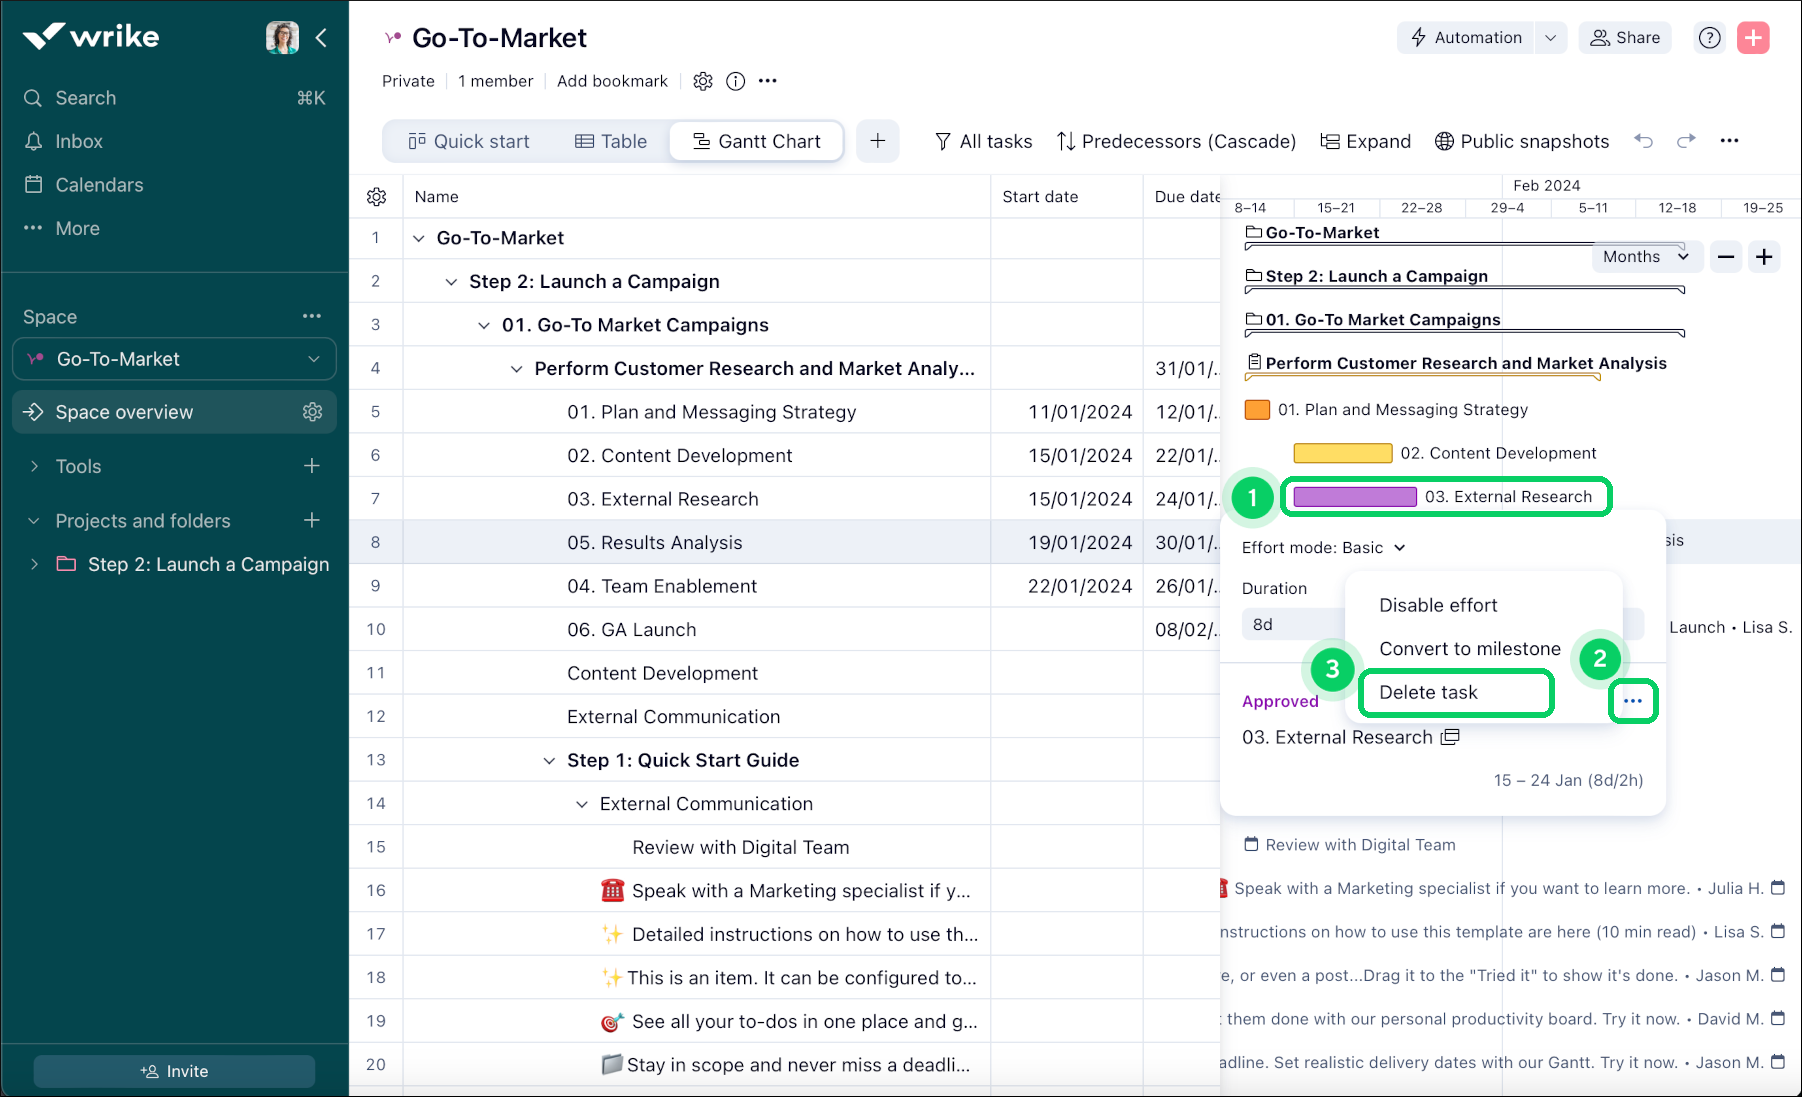Click the undo arrow icon
1802x1097 pixels.
point(1643,141)
